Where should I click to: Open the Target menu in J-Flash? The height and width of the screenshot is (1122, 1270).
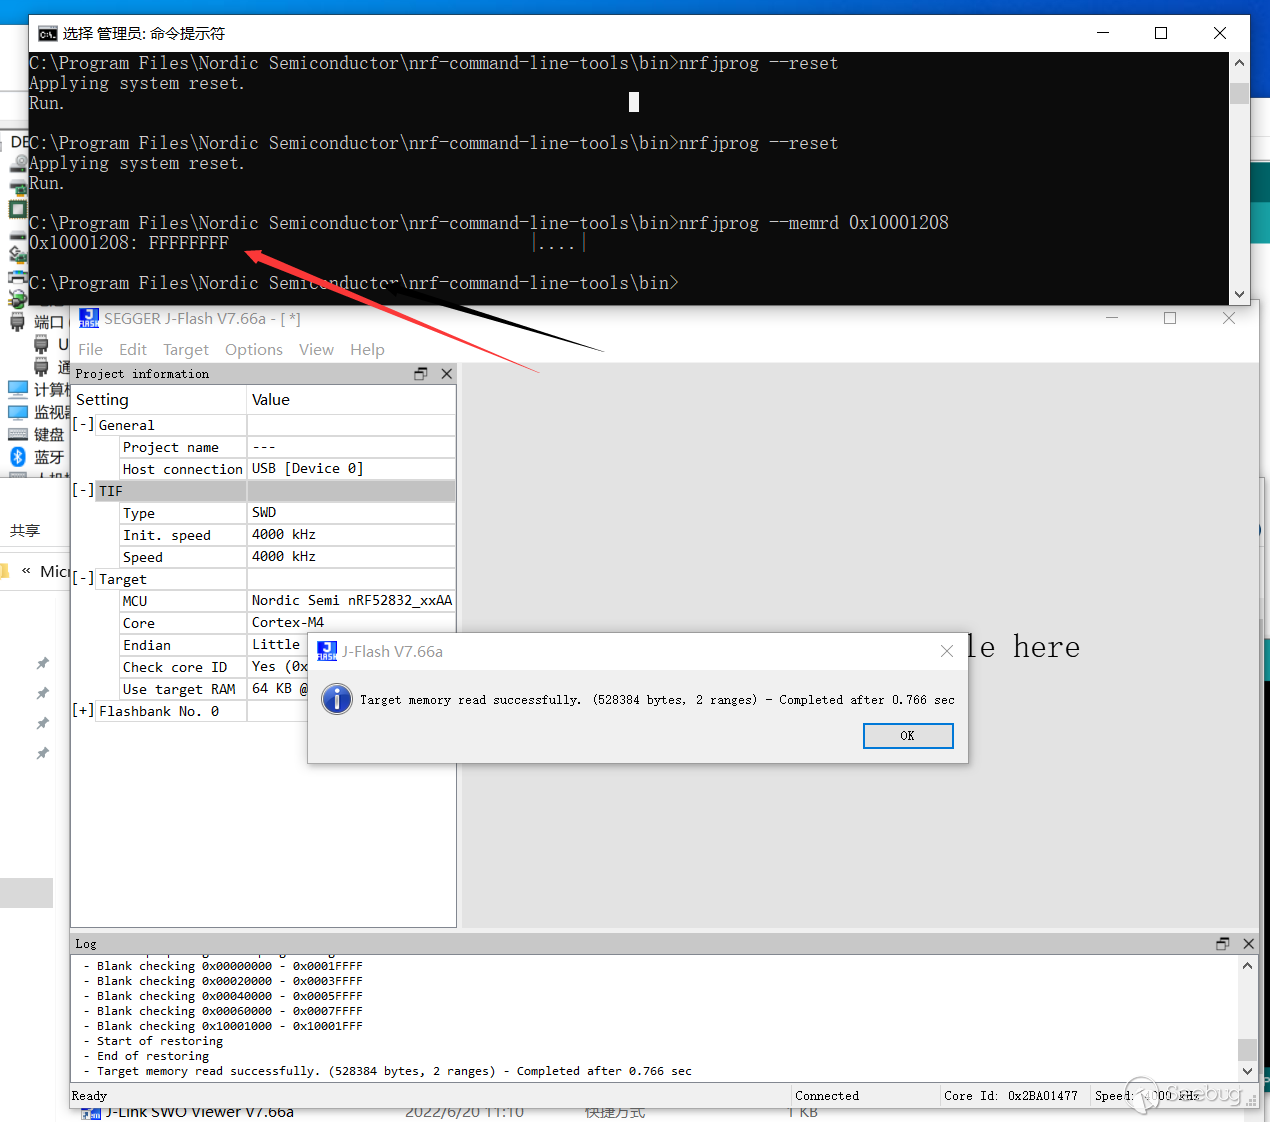point(186,349)
